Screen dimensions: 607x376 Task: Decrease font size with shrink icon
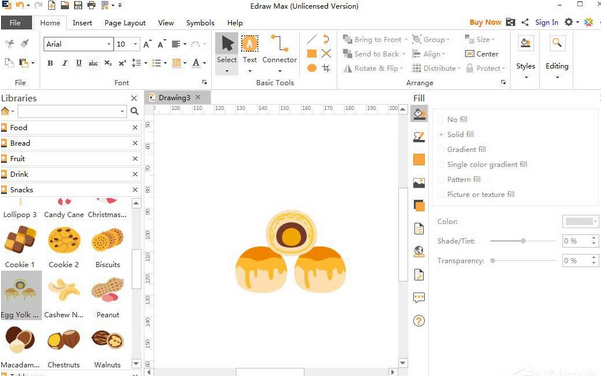point(161,44)
